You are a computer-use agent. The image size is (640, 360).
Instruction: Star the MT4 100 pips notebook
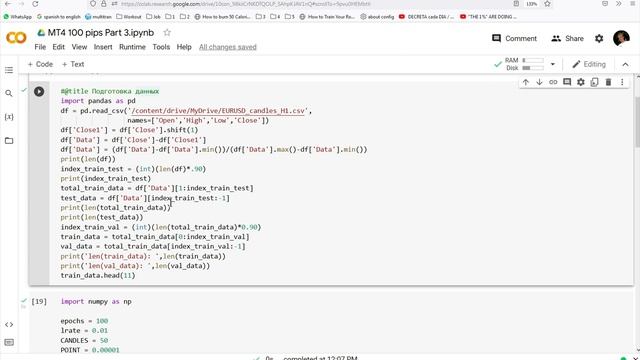[x=167, y=33]
